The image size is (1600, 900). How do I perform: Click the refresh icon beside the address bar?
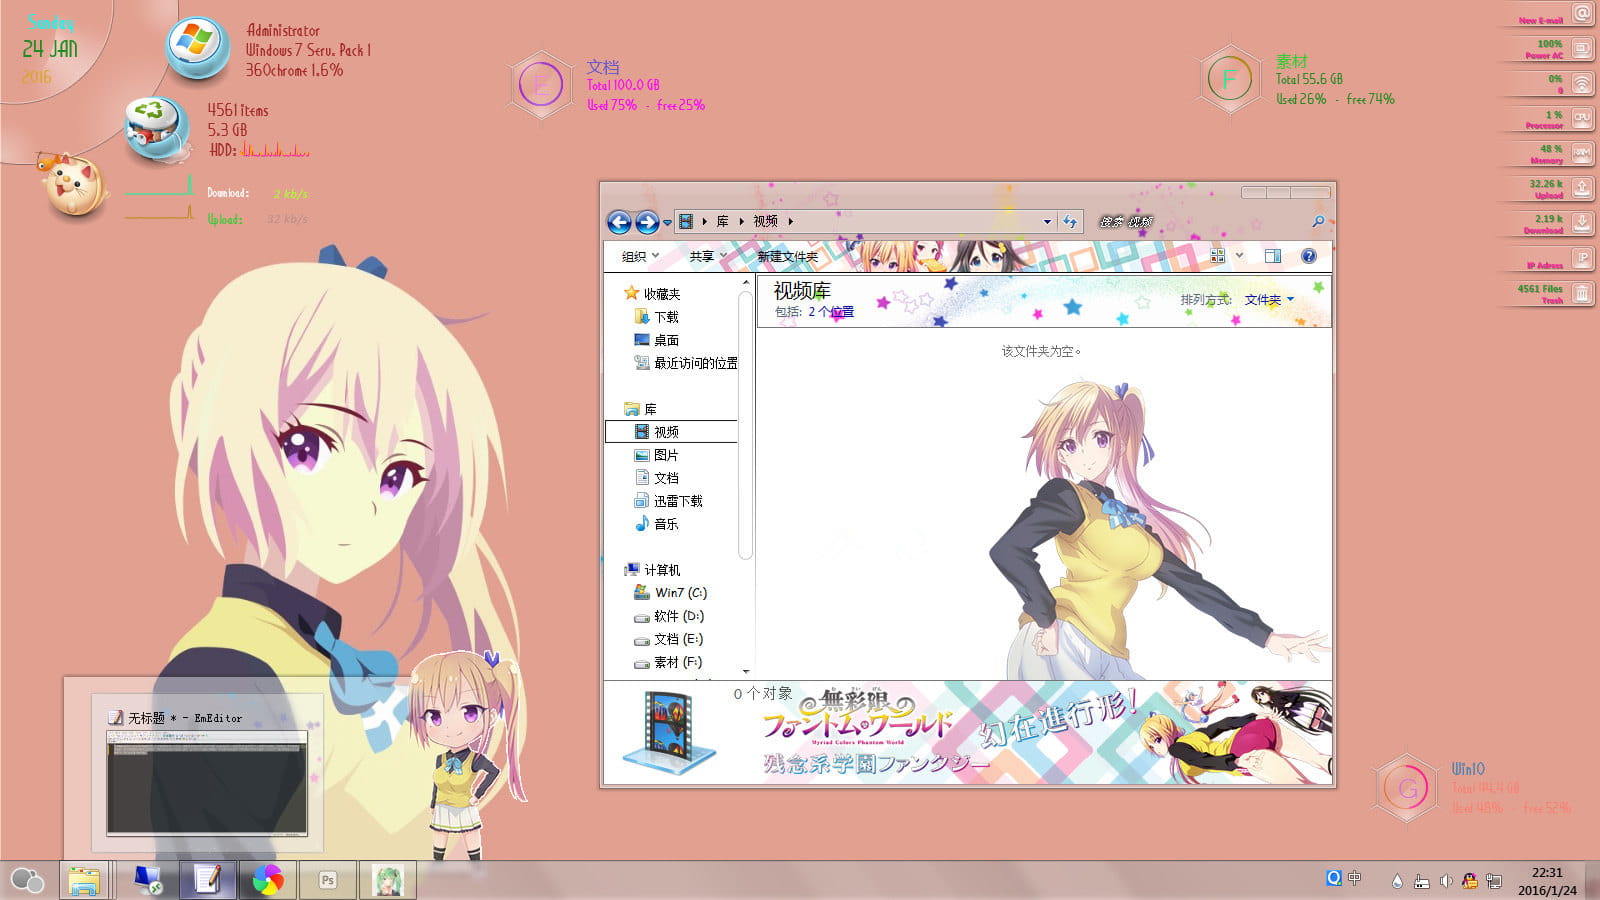pyautogui.click(x=1068, y=222)
